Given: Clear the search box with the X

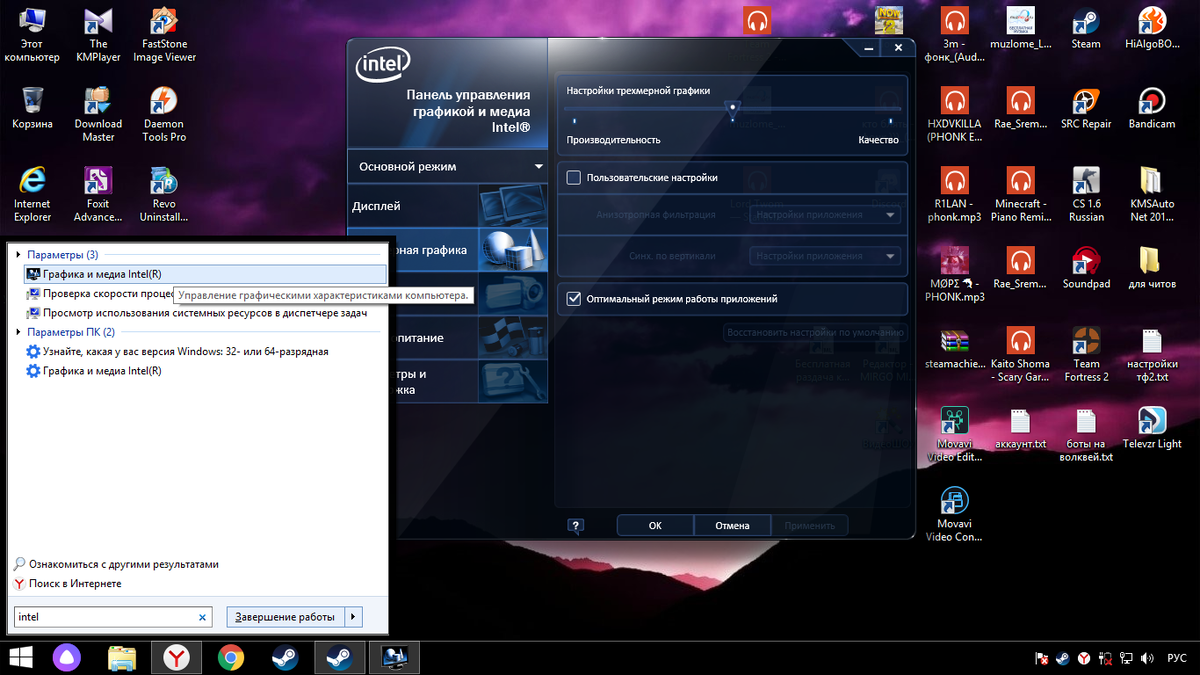Looking at the screenshot, I should click(204, 617).
